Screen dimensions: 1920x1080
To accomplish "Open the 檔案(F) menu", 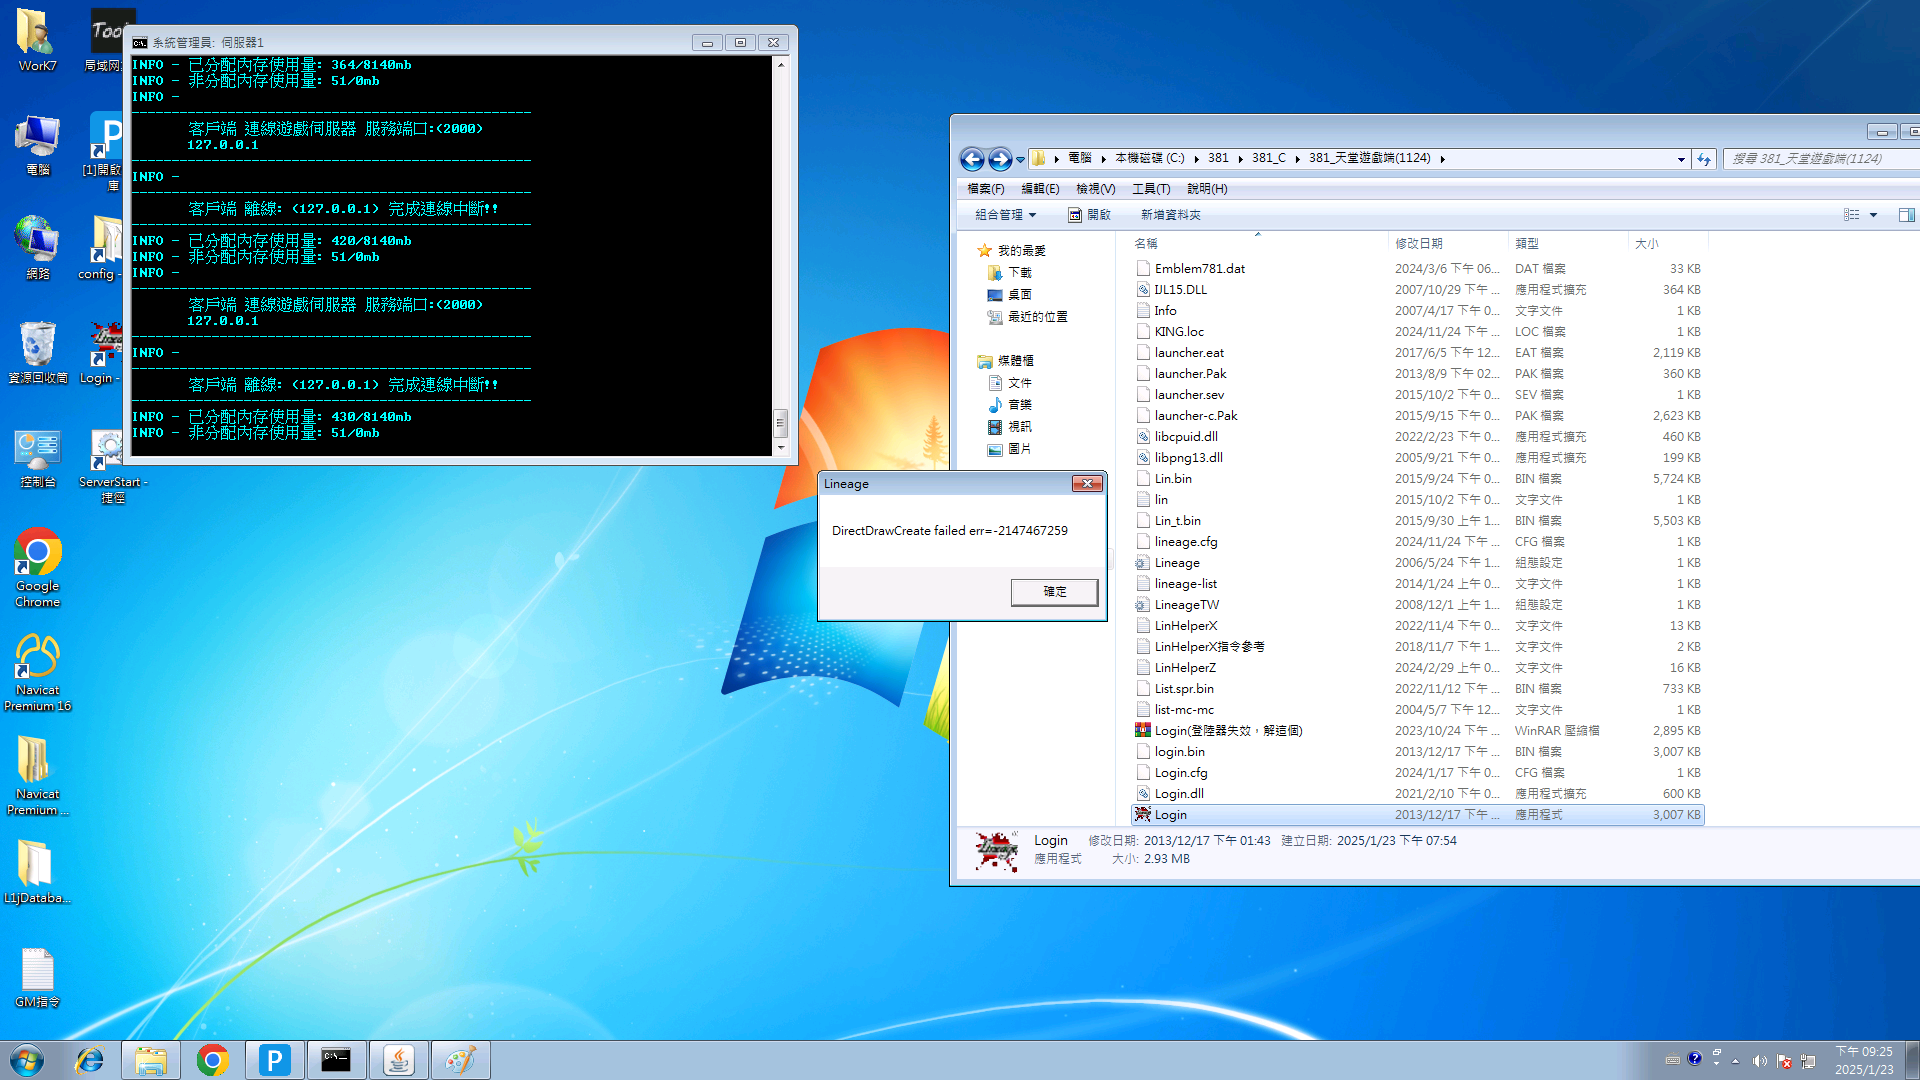I will [x=985, y=189].
